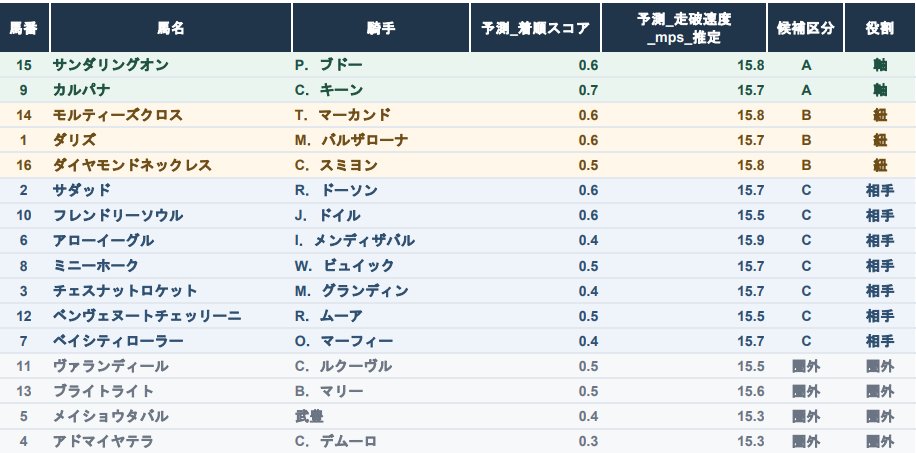Click jockey I. メンディザバル

tap(355, 241)
